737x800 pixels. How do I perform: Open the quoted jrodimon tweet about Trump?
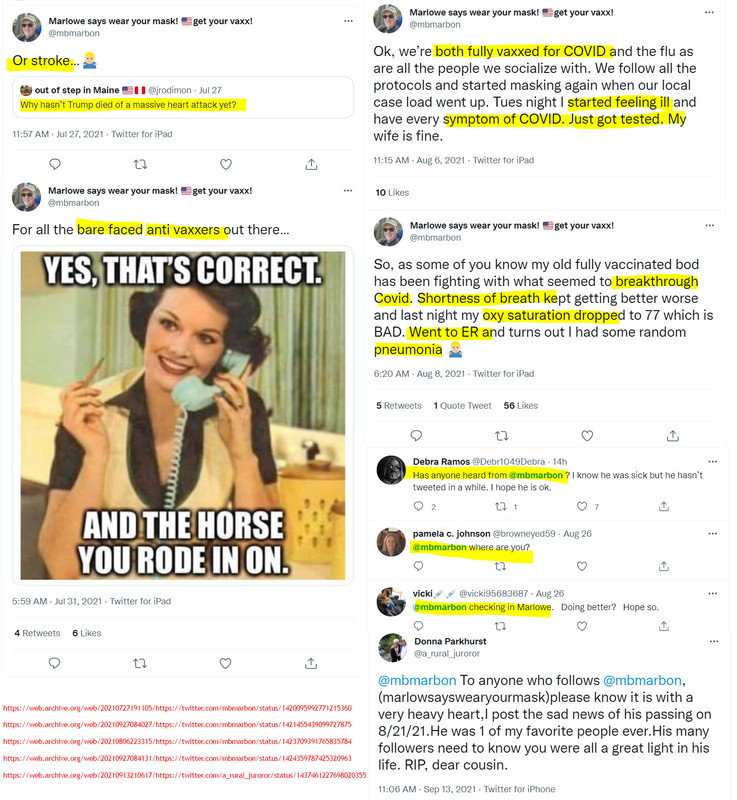click(x=183, y=97)
